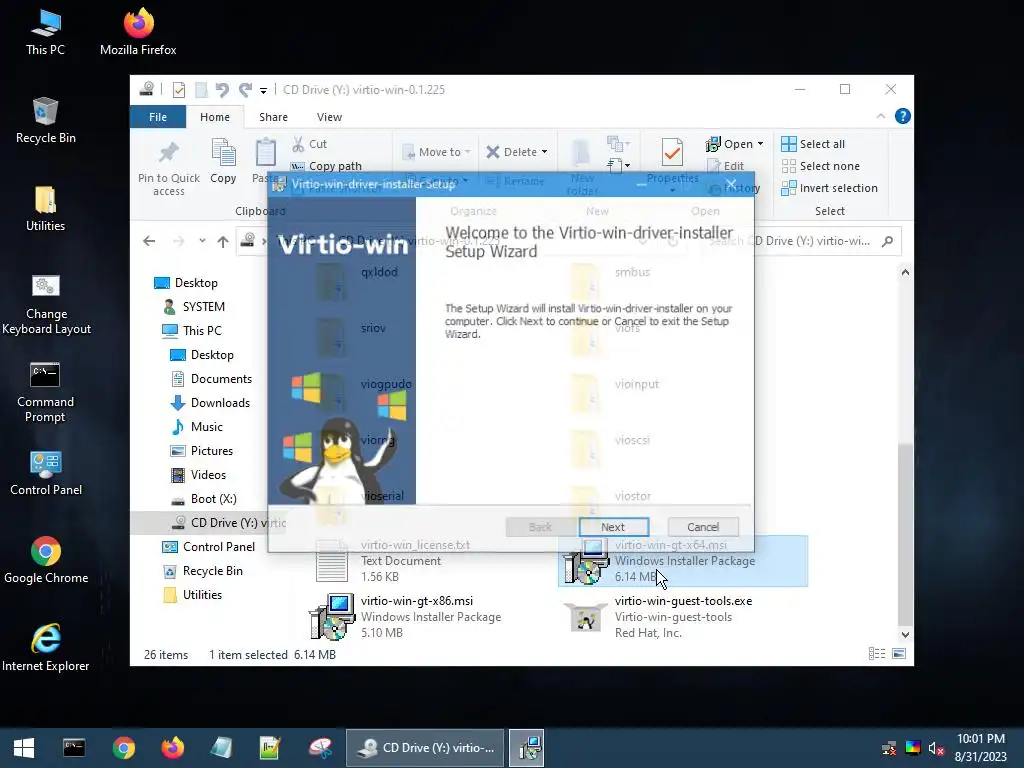Screen dimensions: 1024x768
Task: Click taskbar Firefox icon
Action: coord(173,748)
